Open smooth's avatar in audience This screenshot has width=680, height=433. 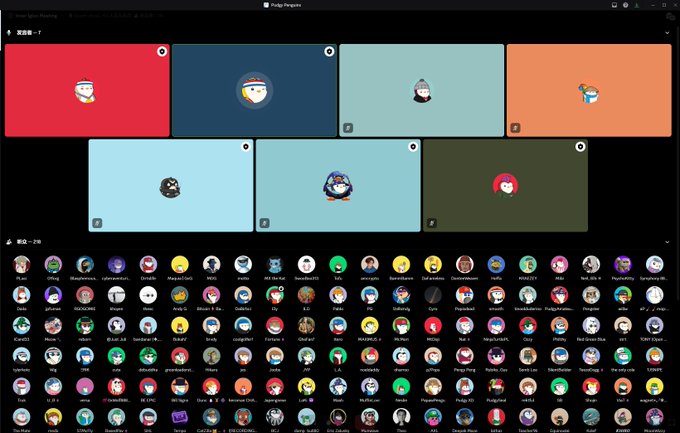coord(496,295)
